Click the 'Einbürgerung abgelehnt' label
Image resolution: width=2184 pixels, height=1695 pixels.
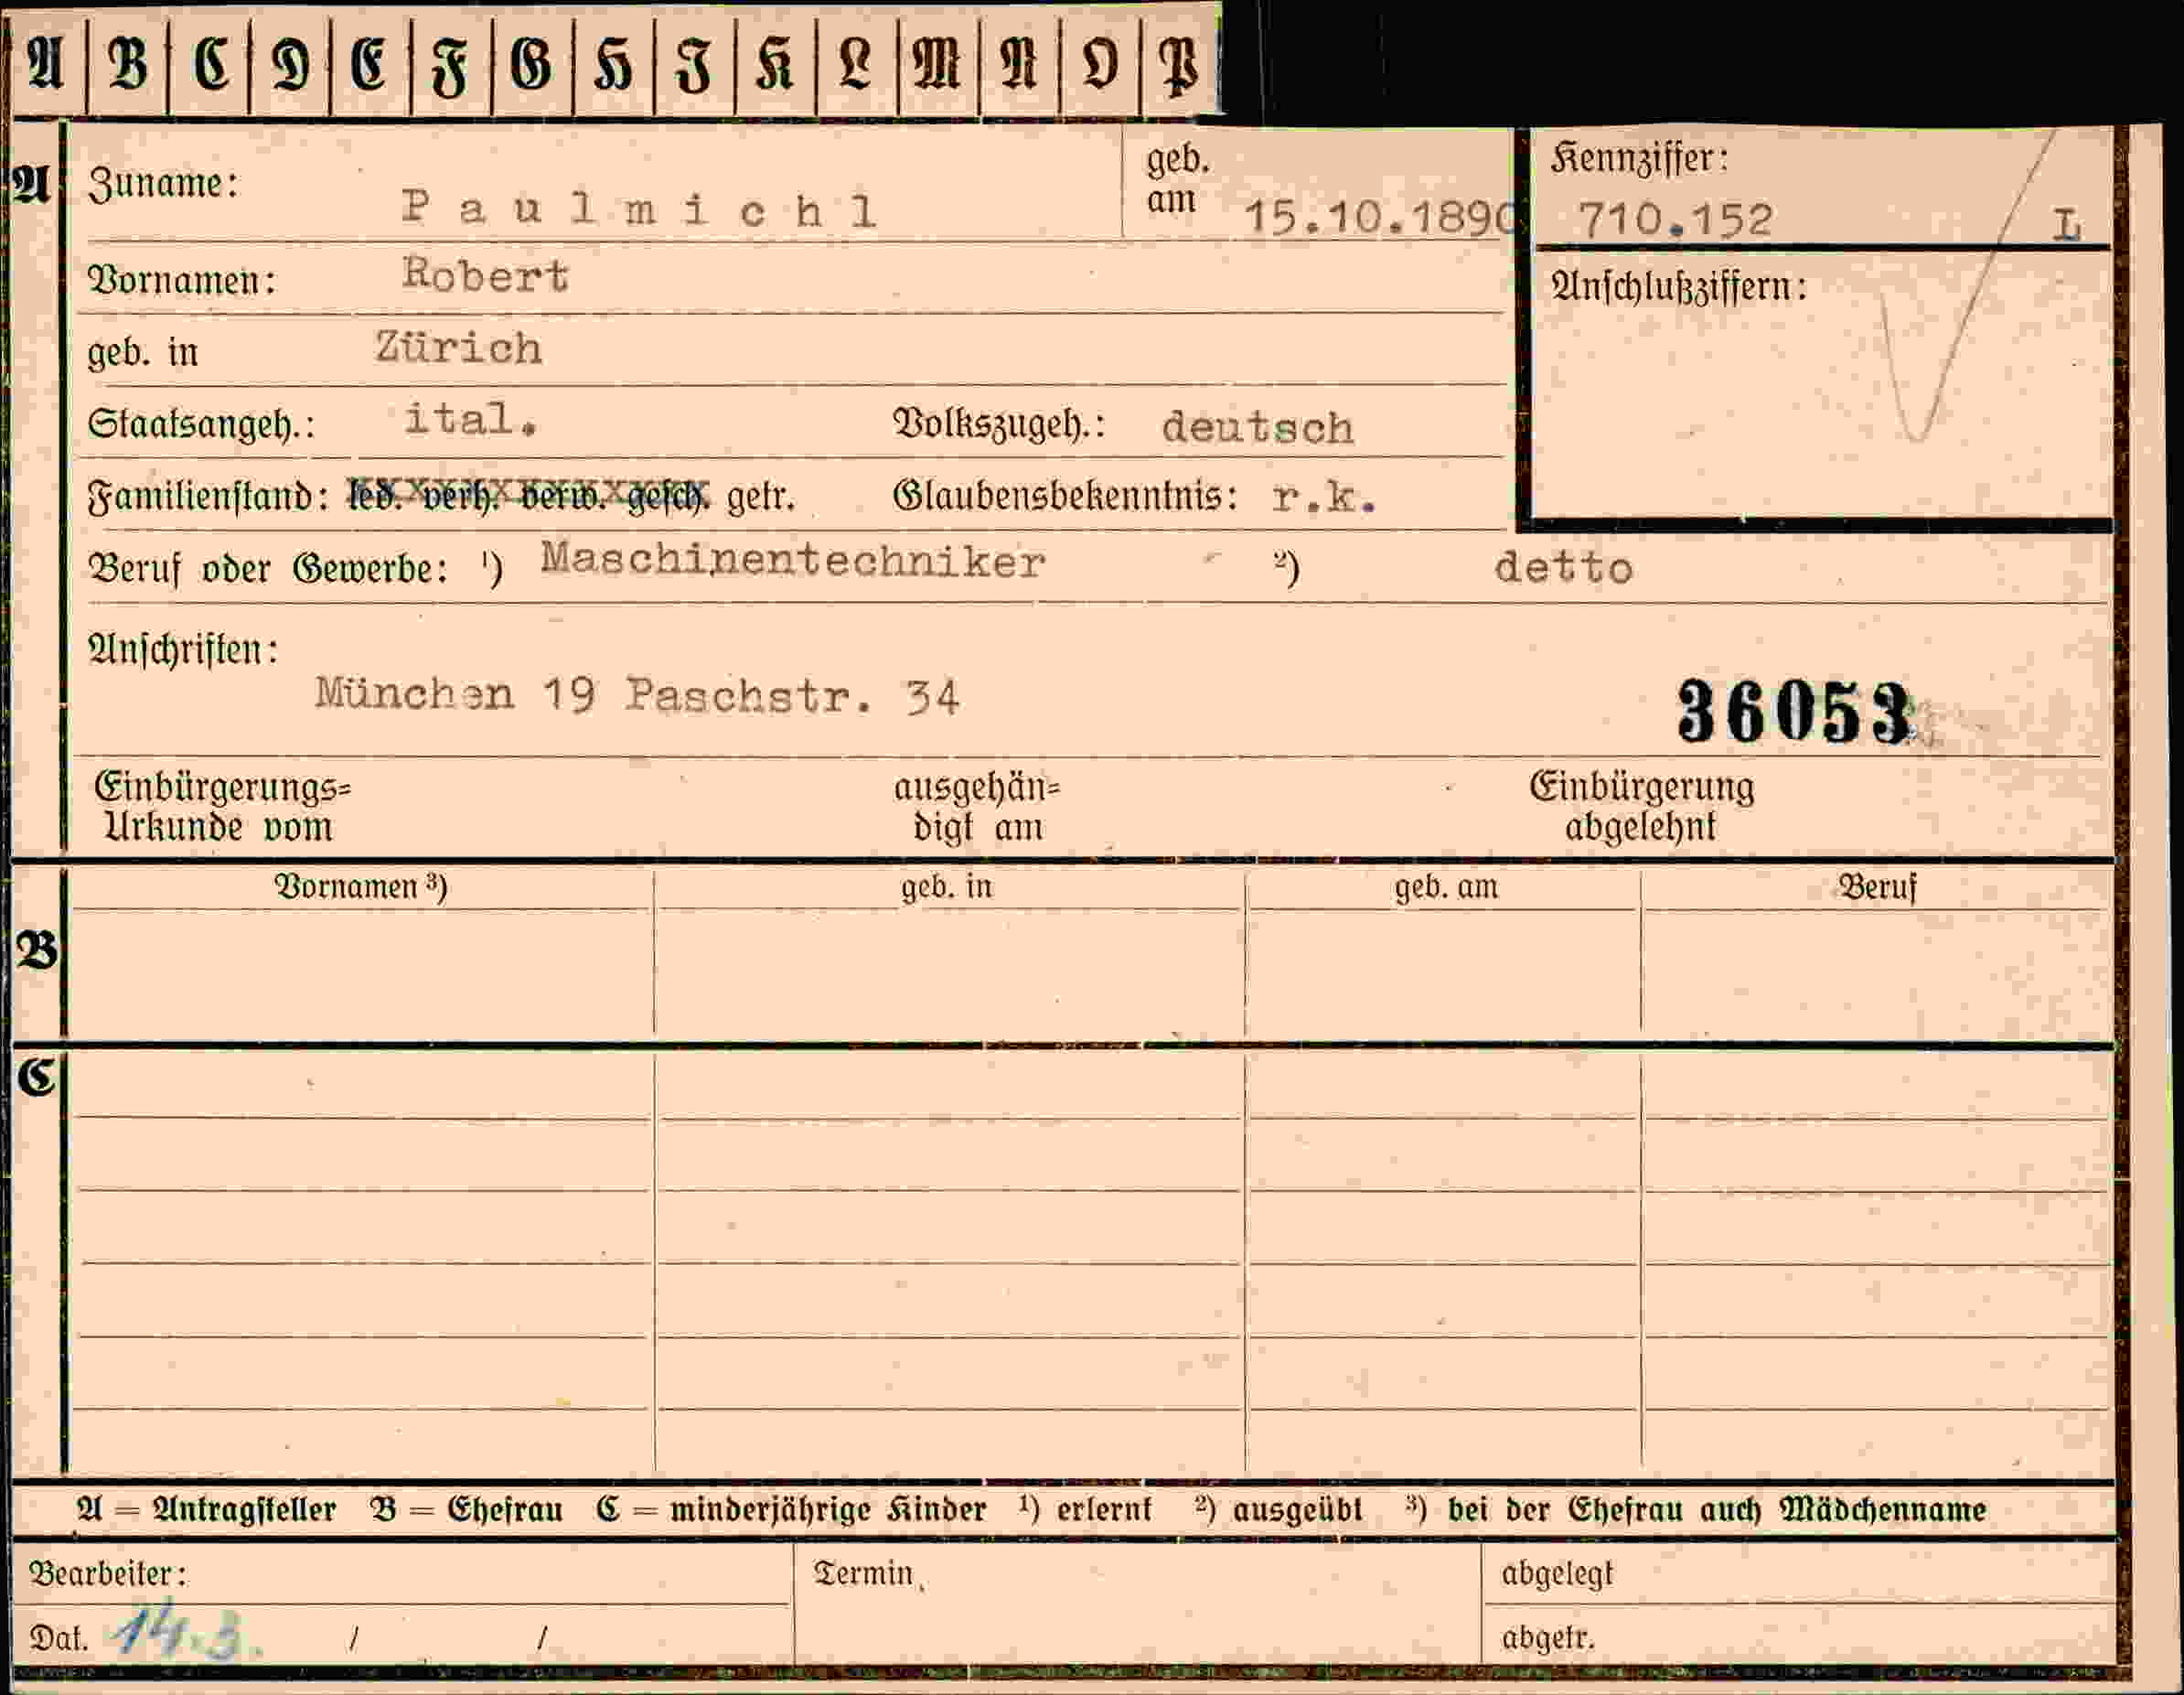pos(1641,806)
